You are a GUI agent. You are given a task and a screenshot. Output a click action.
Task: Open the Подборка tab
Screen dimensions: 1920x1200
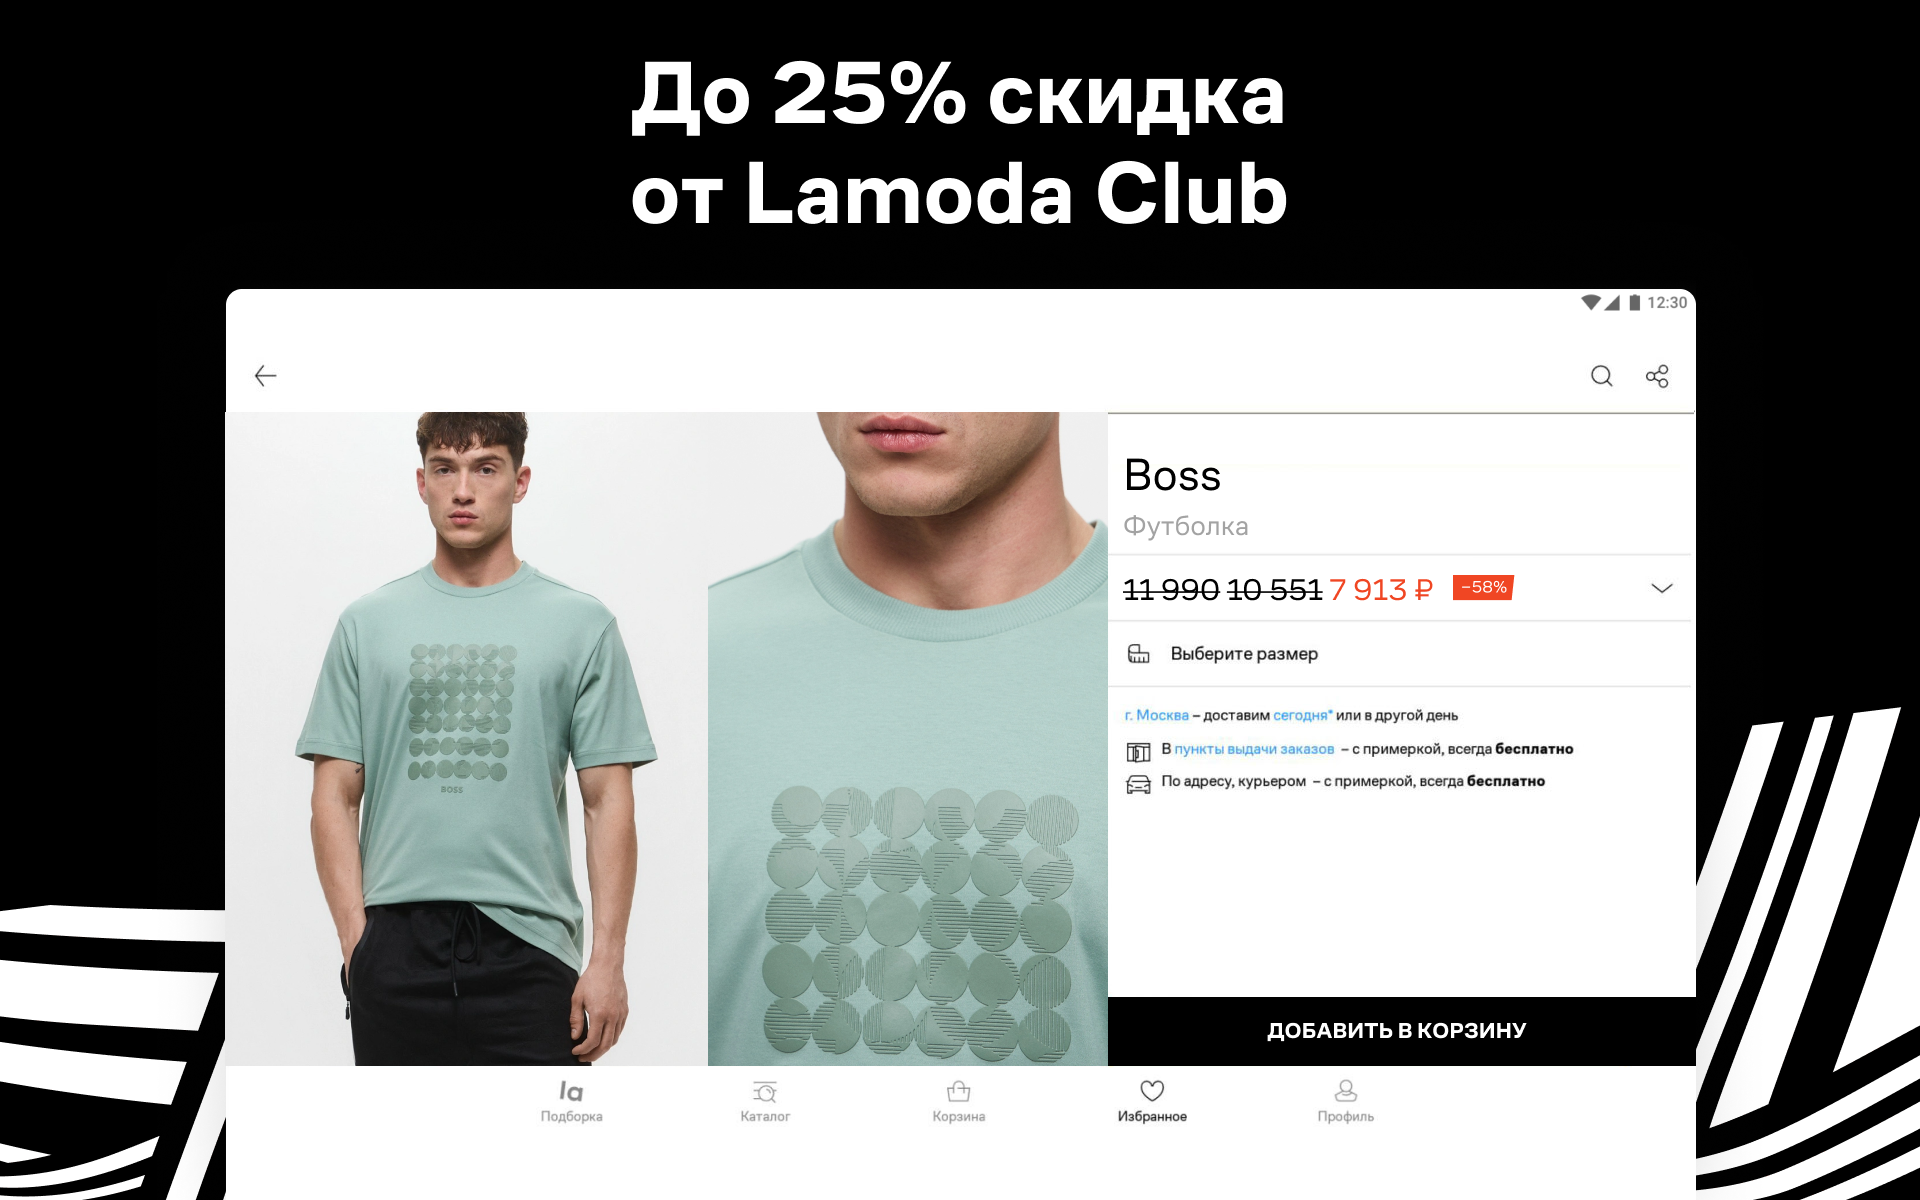(x=571, y=1100)
